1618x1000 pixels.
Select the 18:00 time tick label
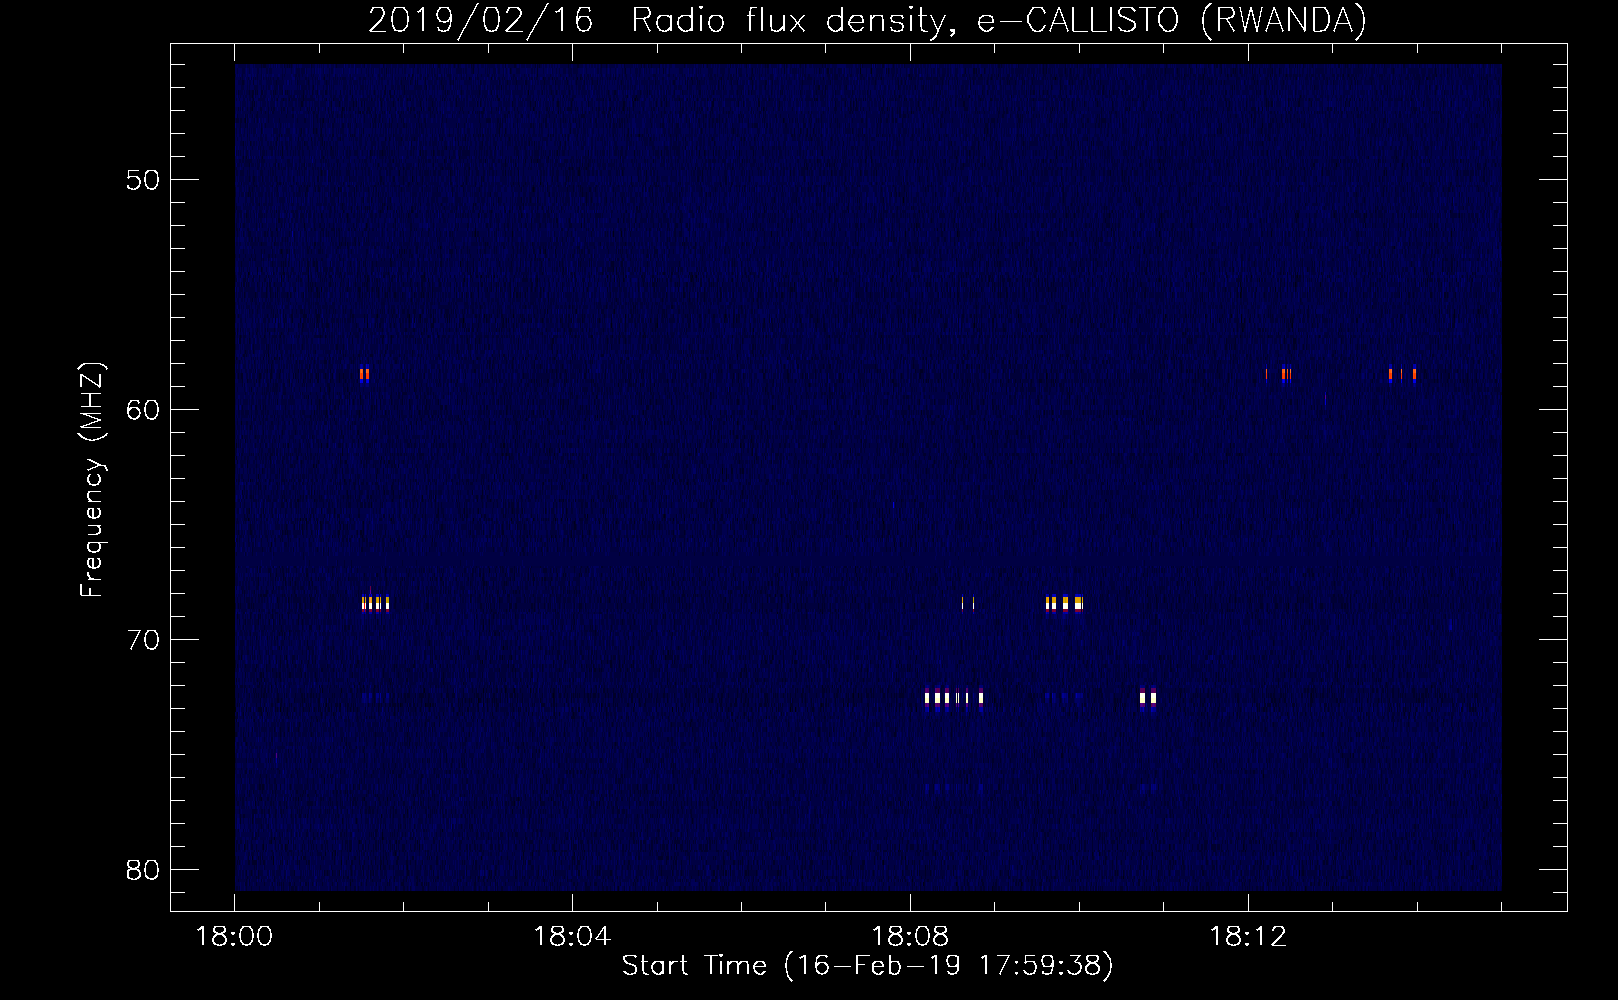234,937
